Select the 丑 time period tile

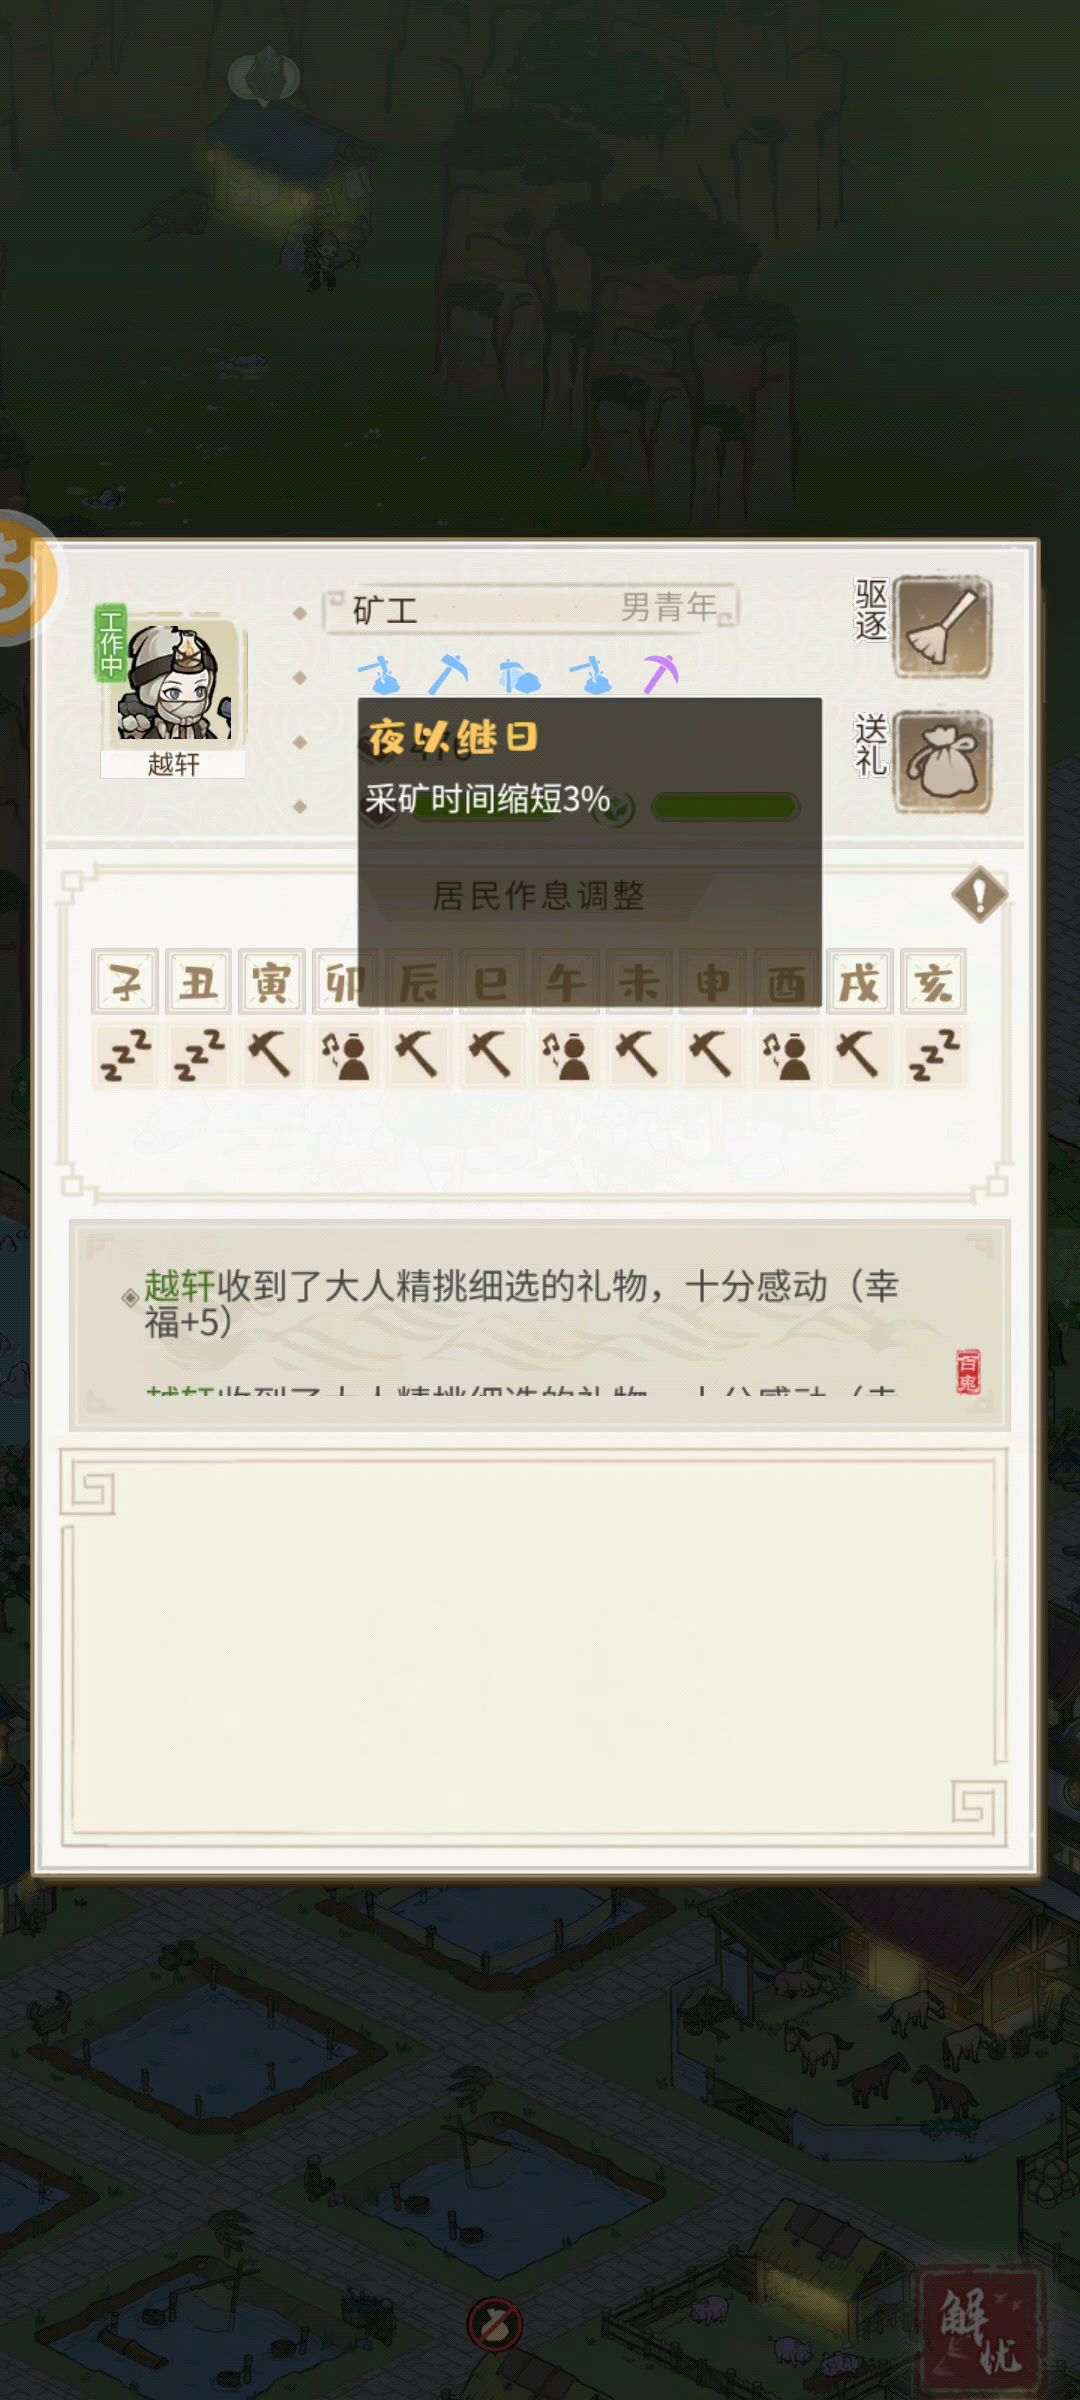click(x=198, y=982)
